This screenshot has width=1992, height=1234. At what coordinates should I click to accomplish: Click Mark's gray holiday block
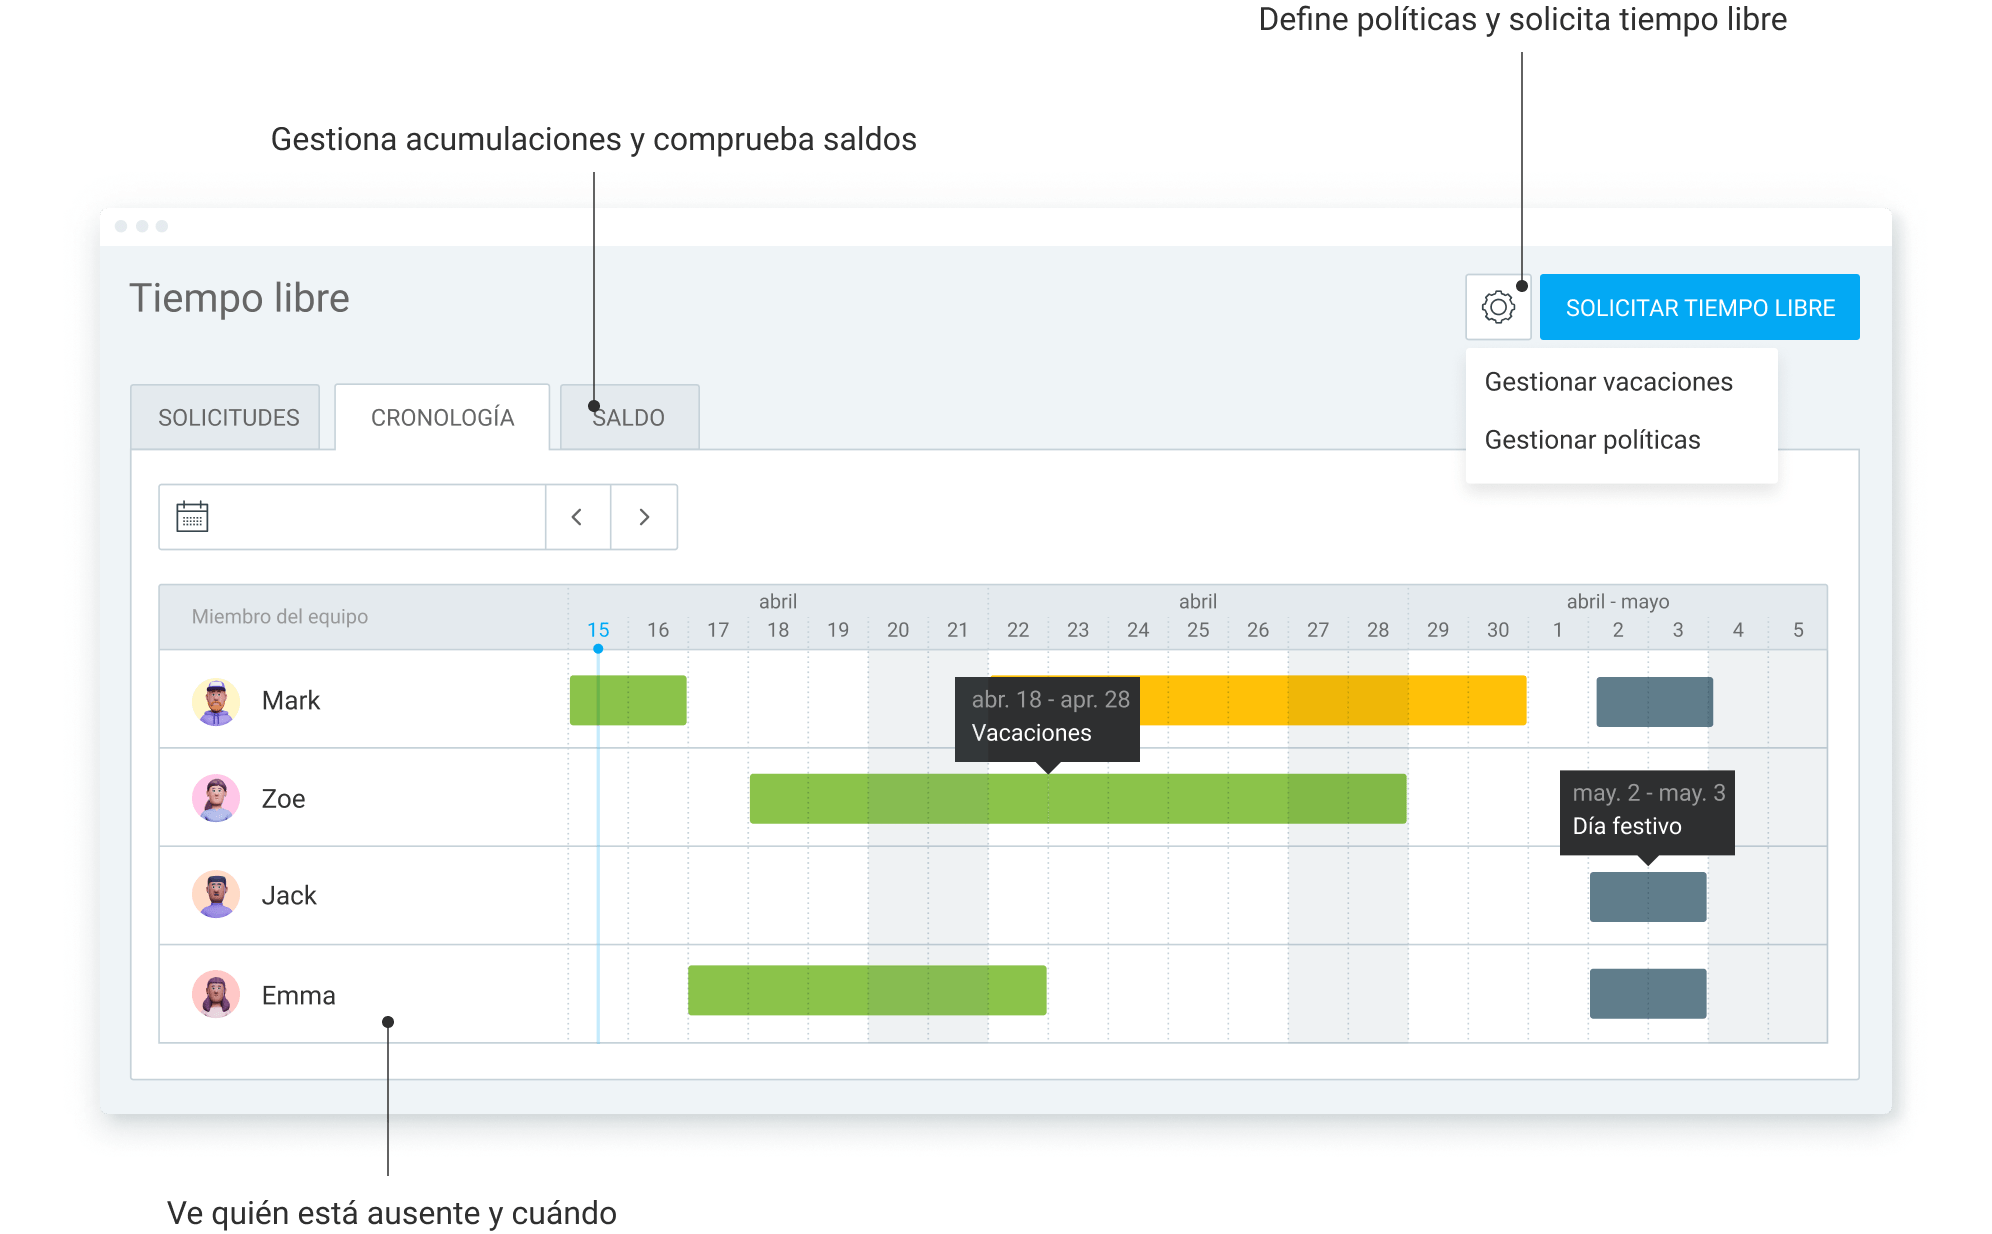coord(1654,702)
